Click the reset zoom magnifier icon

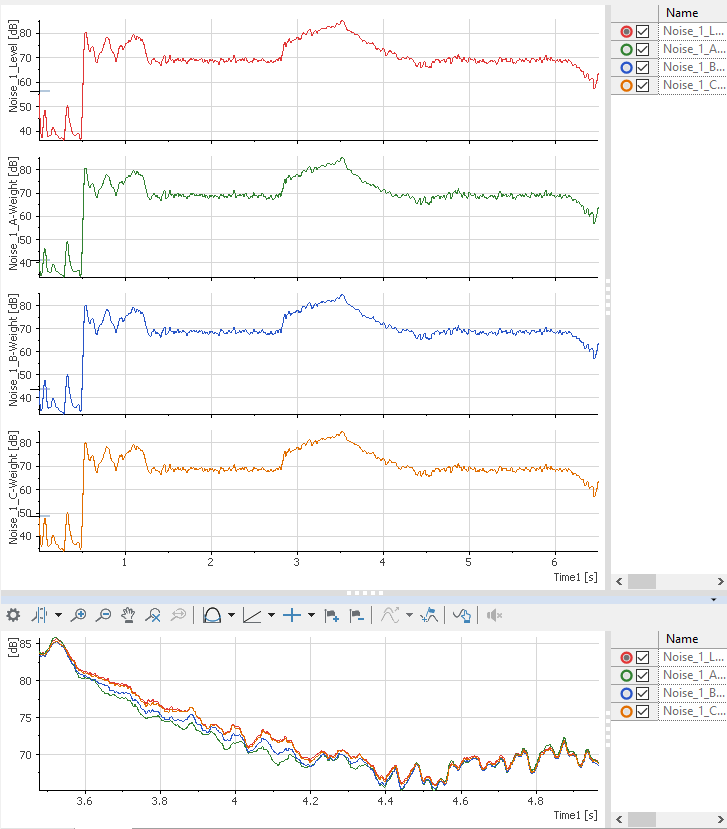tap(154, 615)
